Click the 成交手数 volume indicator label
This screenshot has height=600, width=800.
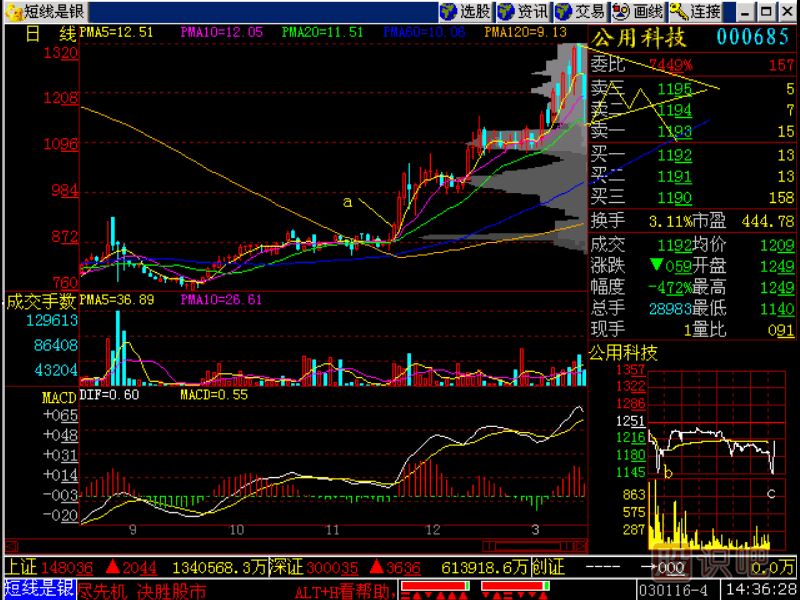point(40,300)
